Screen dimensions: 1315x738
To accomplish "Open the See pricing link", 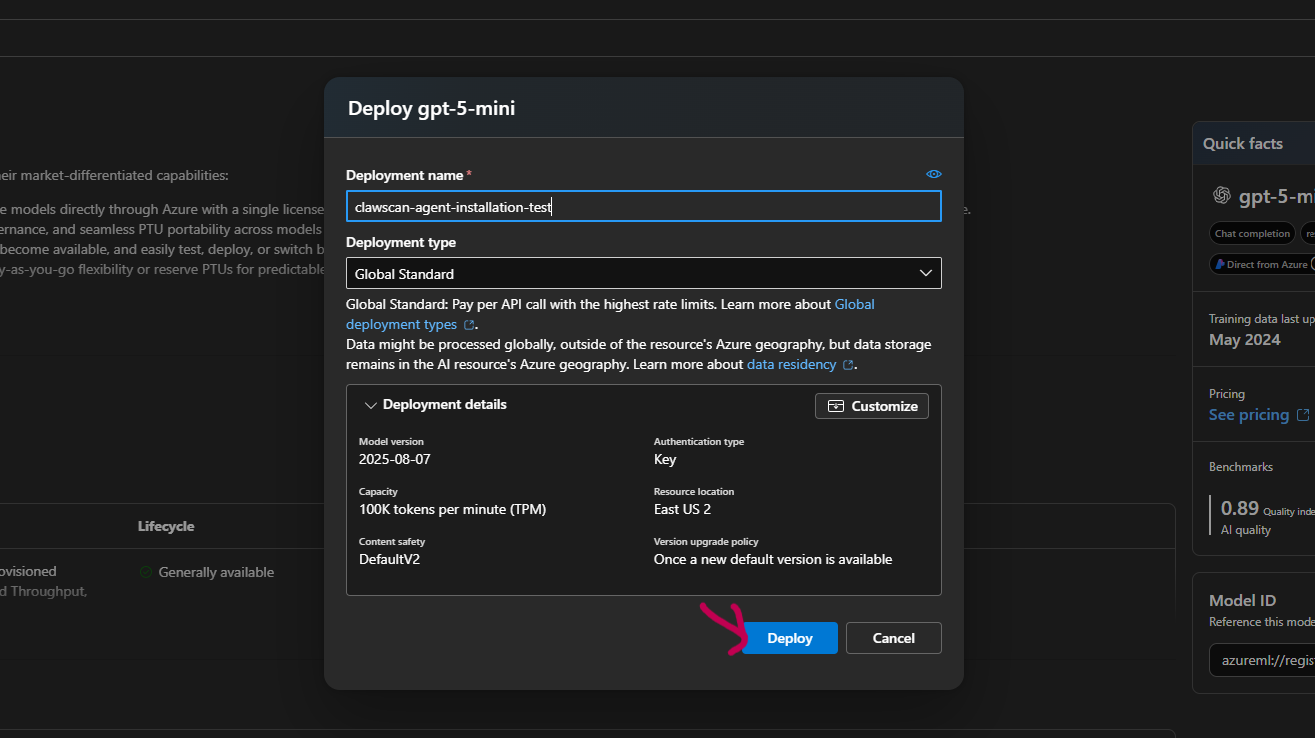I will pyautogui.click(x=1249, y=415).
